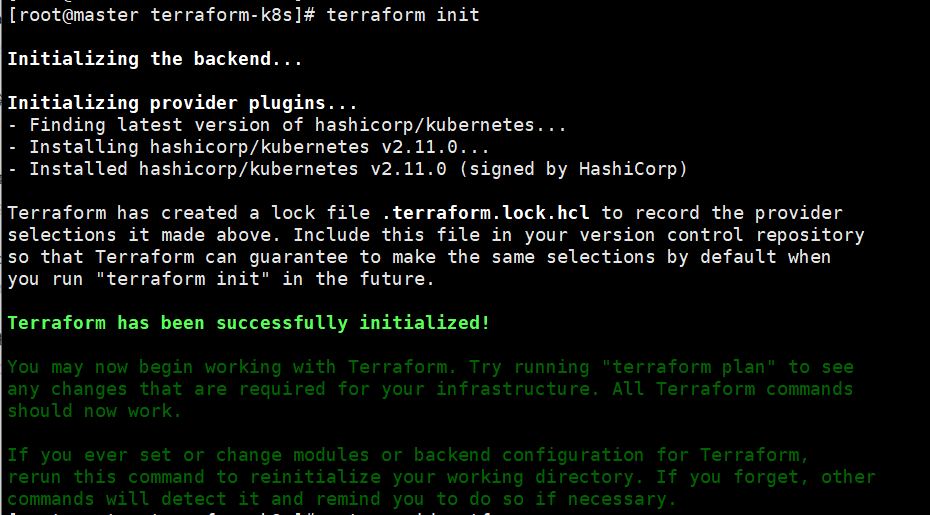Click 'commands will detect it and remind' line

(342, 499)
